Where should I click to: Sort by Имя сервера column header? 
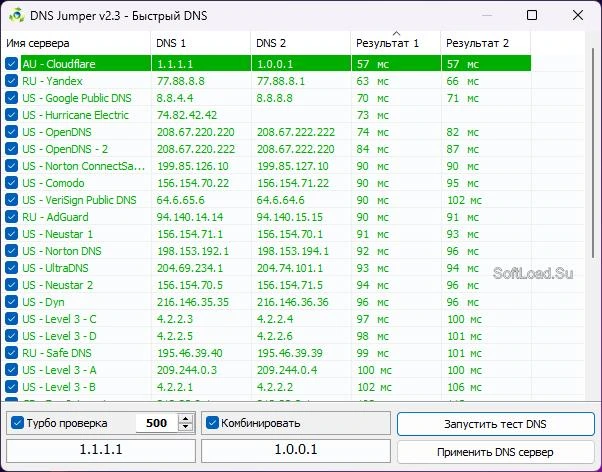(x=76, y=43)
